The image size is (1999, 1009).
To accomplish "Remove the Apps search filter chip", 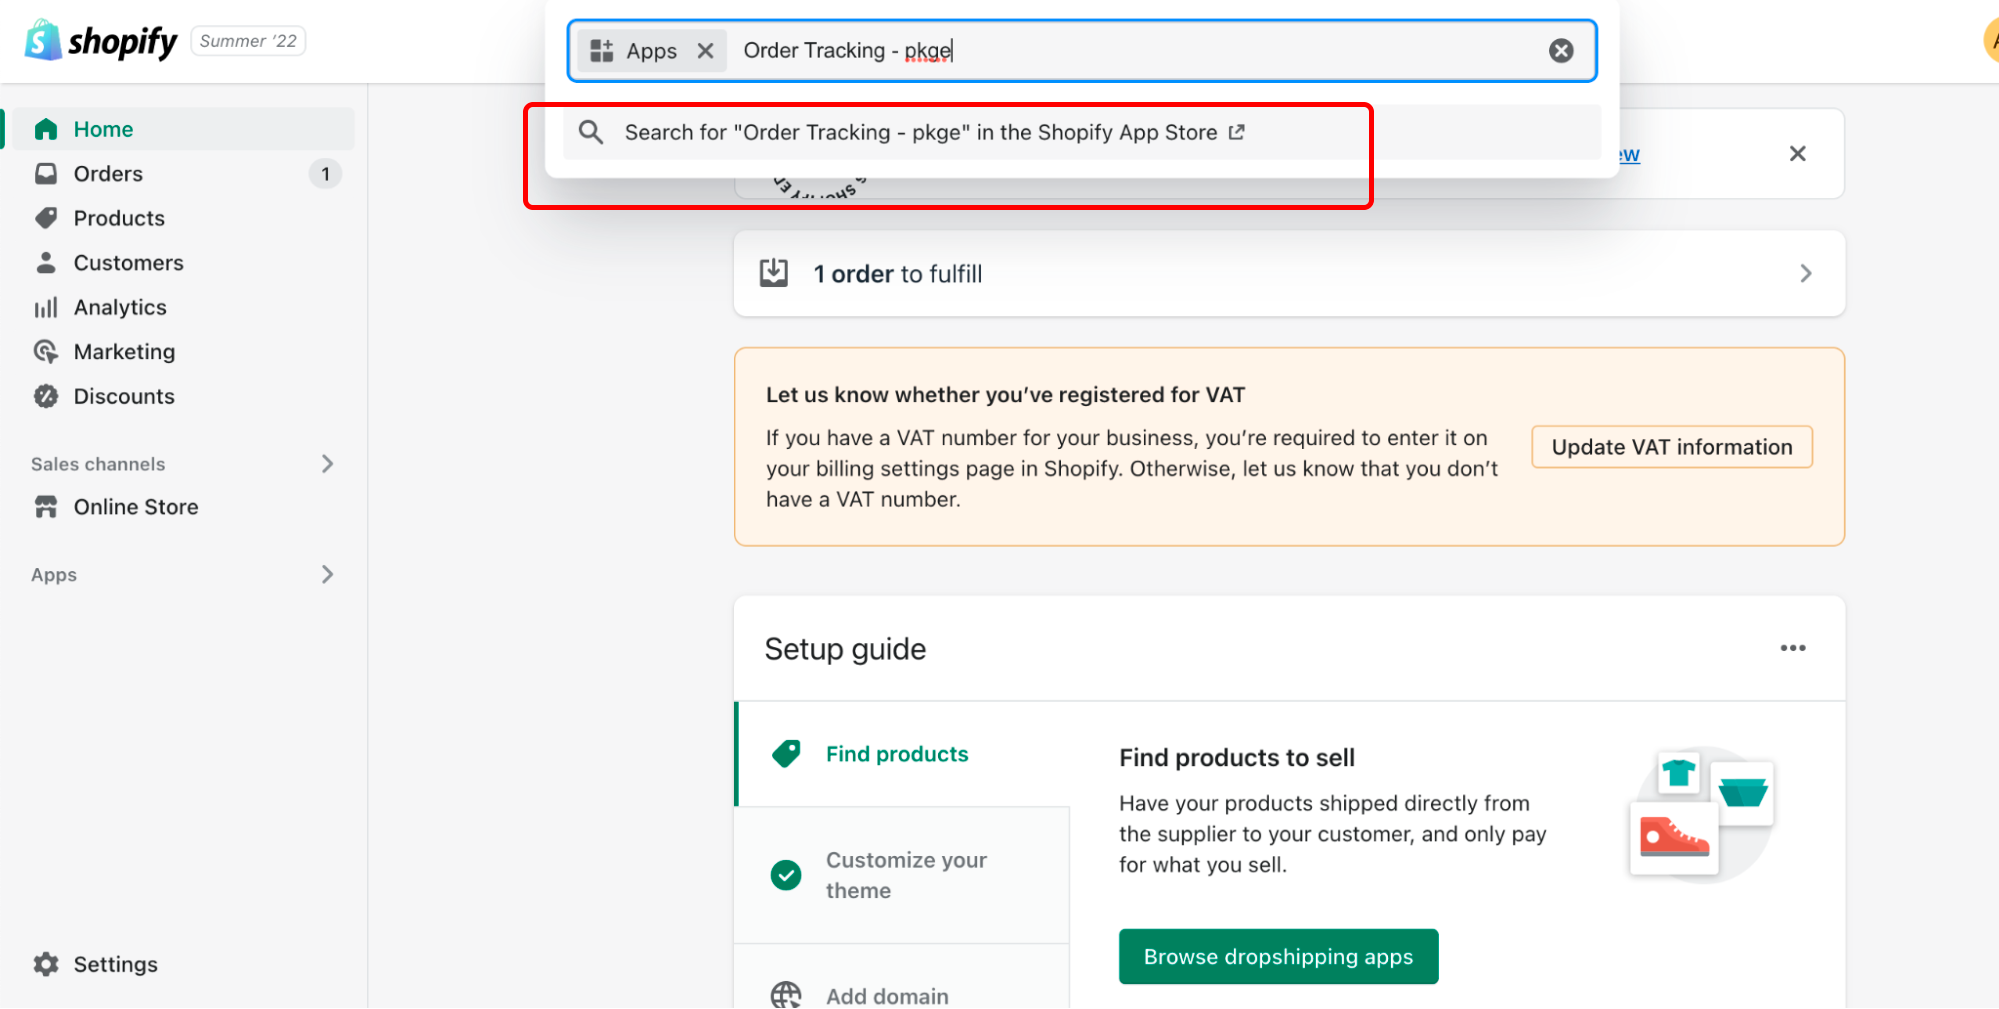I will coord(706,51).
